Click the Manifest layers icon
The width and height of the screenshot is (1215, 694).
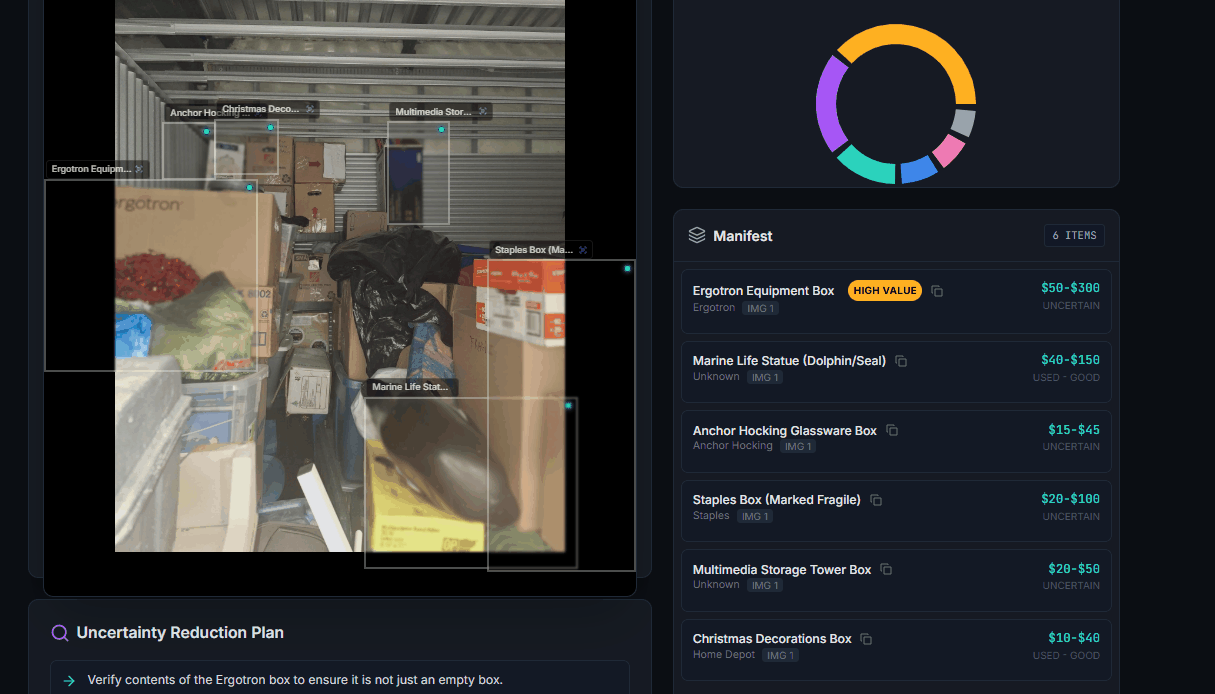697,236
